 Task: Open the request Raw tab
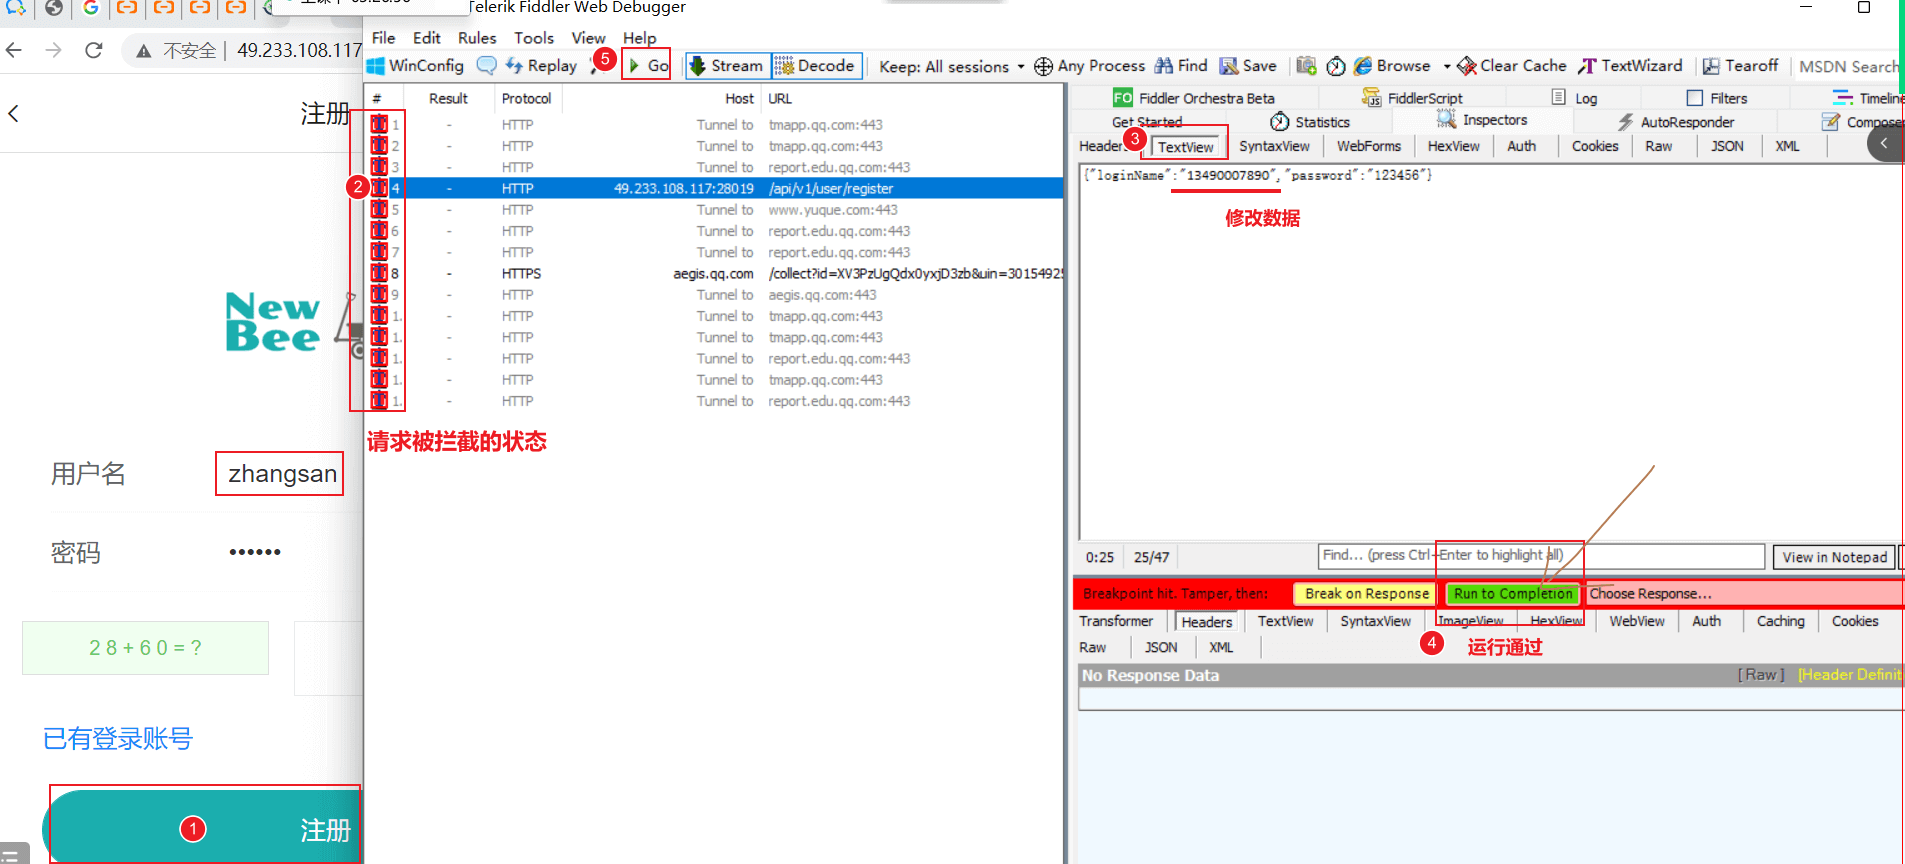(1659, 146)
